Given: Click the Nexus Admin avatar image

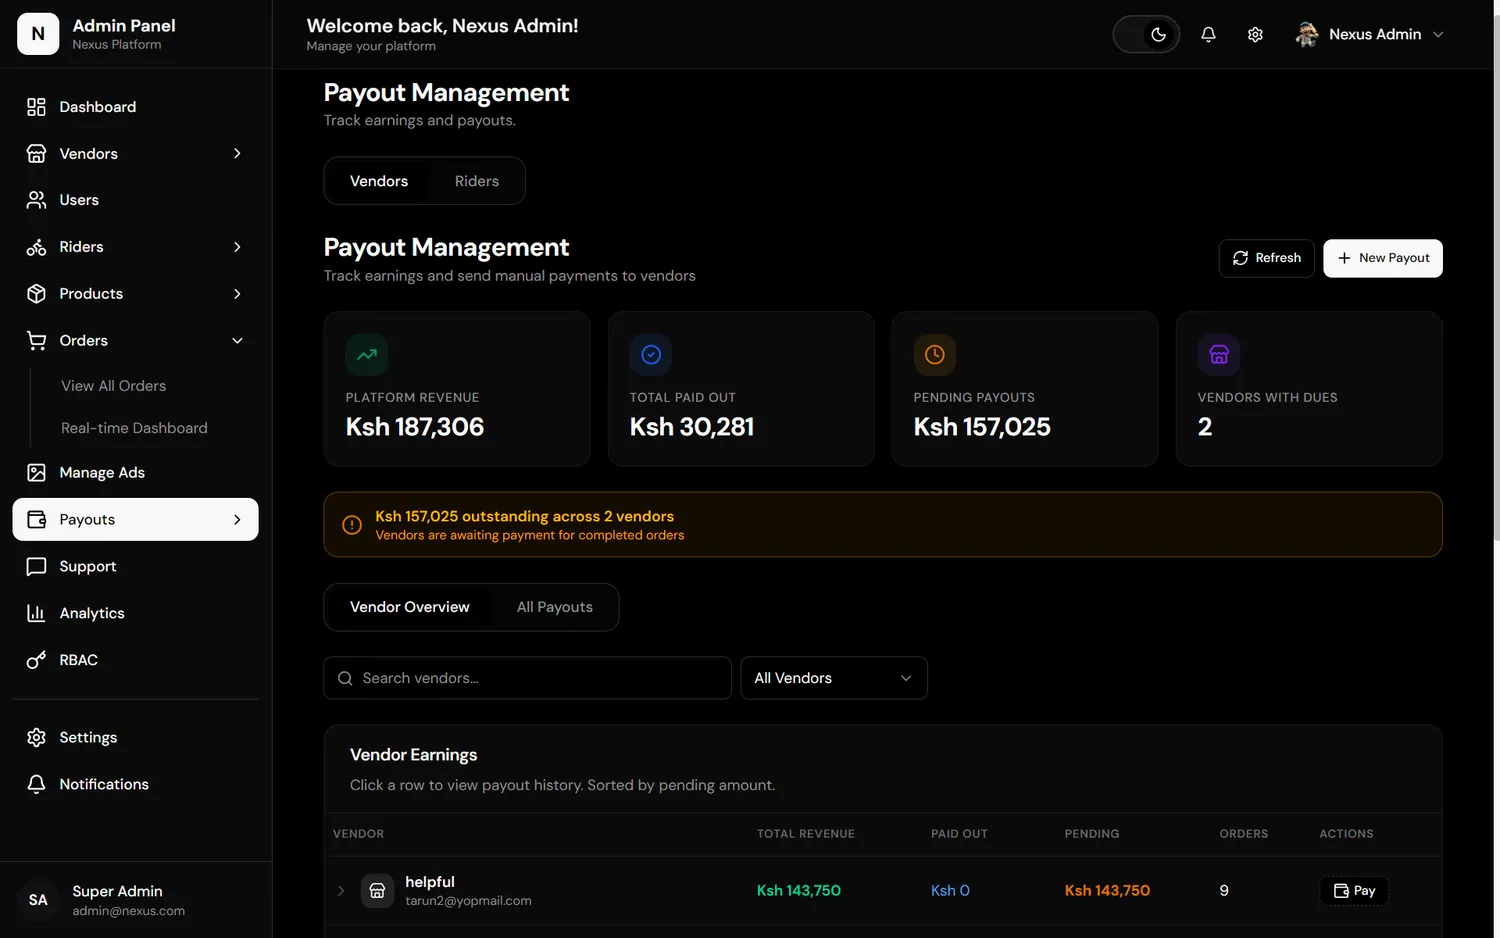Looking at the screenshot, I should (1307, 34).
